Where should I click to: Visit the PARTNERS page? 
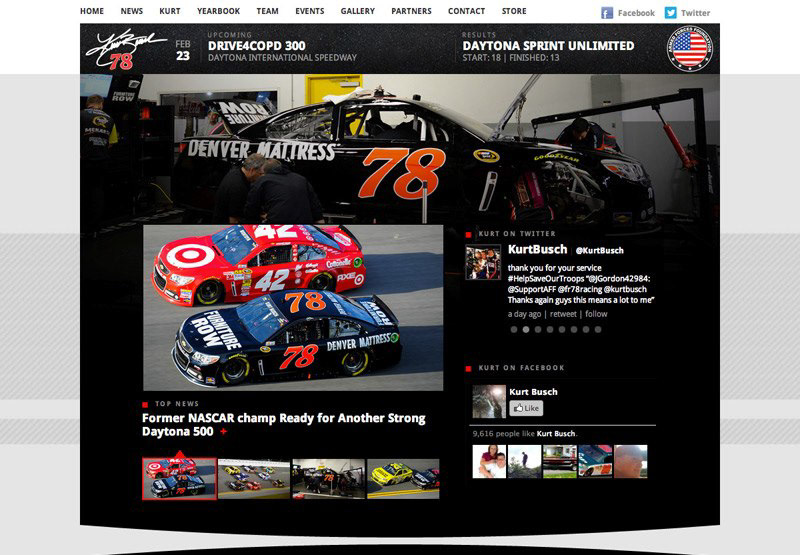[411, 11]
